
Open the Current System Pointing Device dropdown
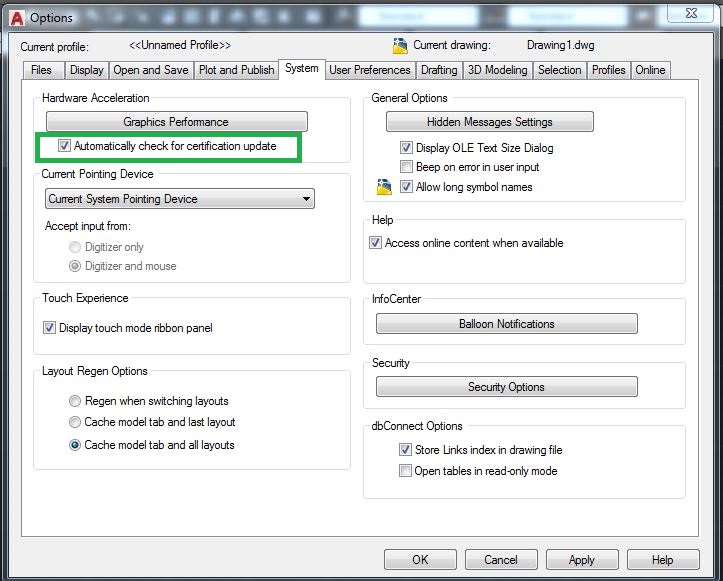(x=180, y=199)
